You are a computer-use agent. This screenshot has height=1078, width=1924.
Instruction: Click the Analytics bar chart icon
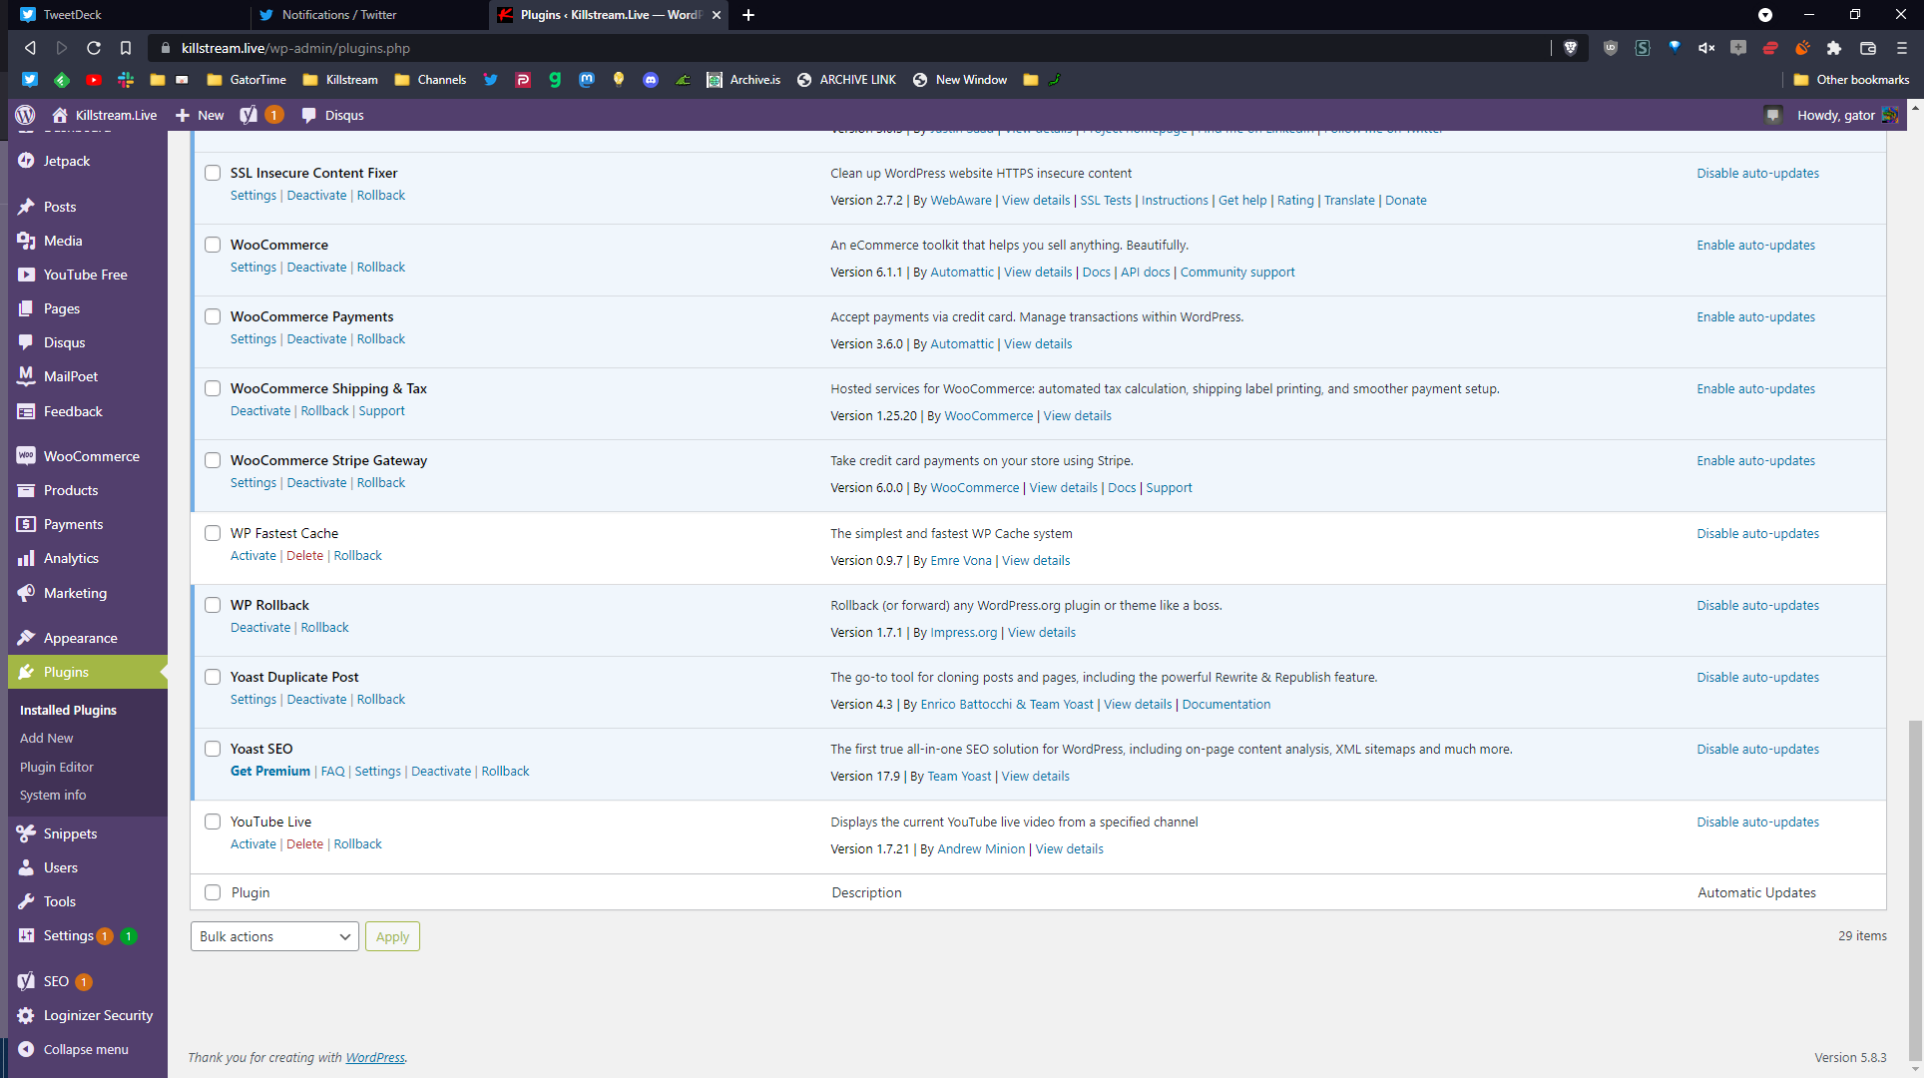click(26, 558)
